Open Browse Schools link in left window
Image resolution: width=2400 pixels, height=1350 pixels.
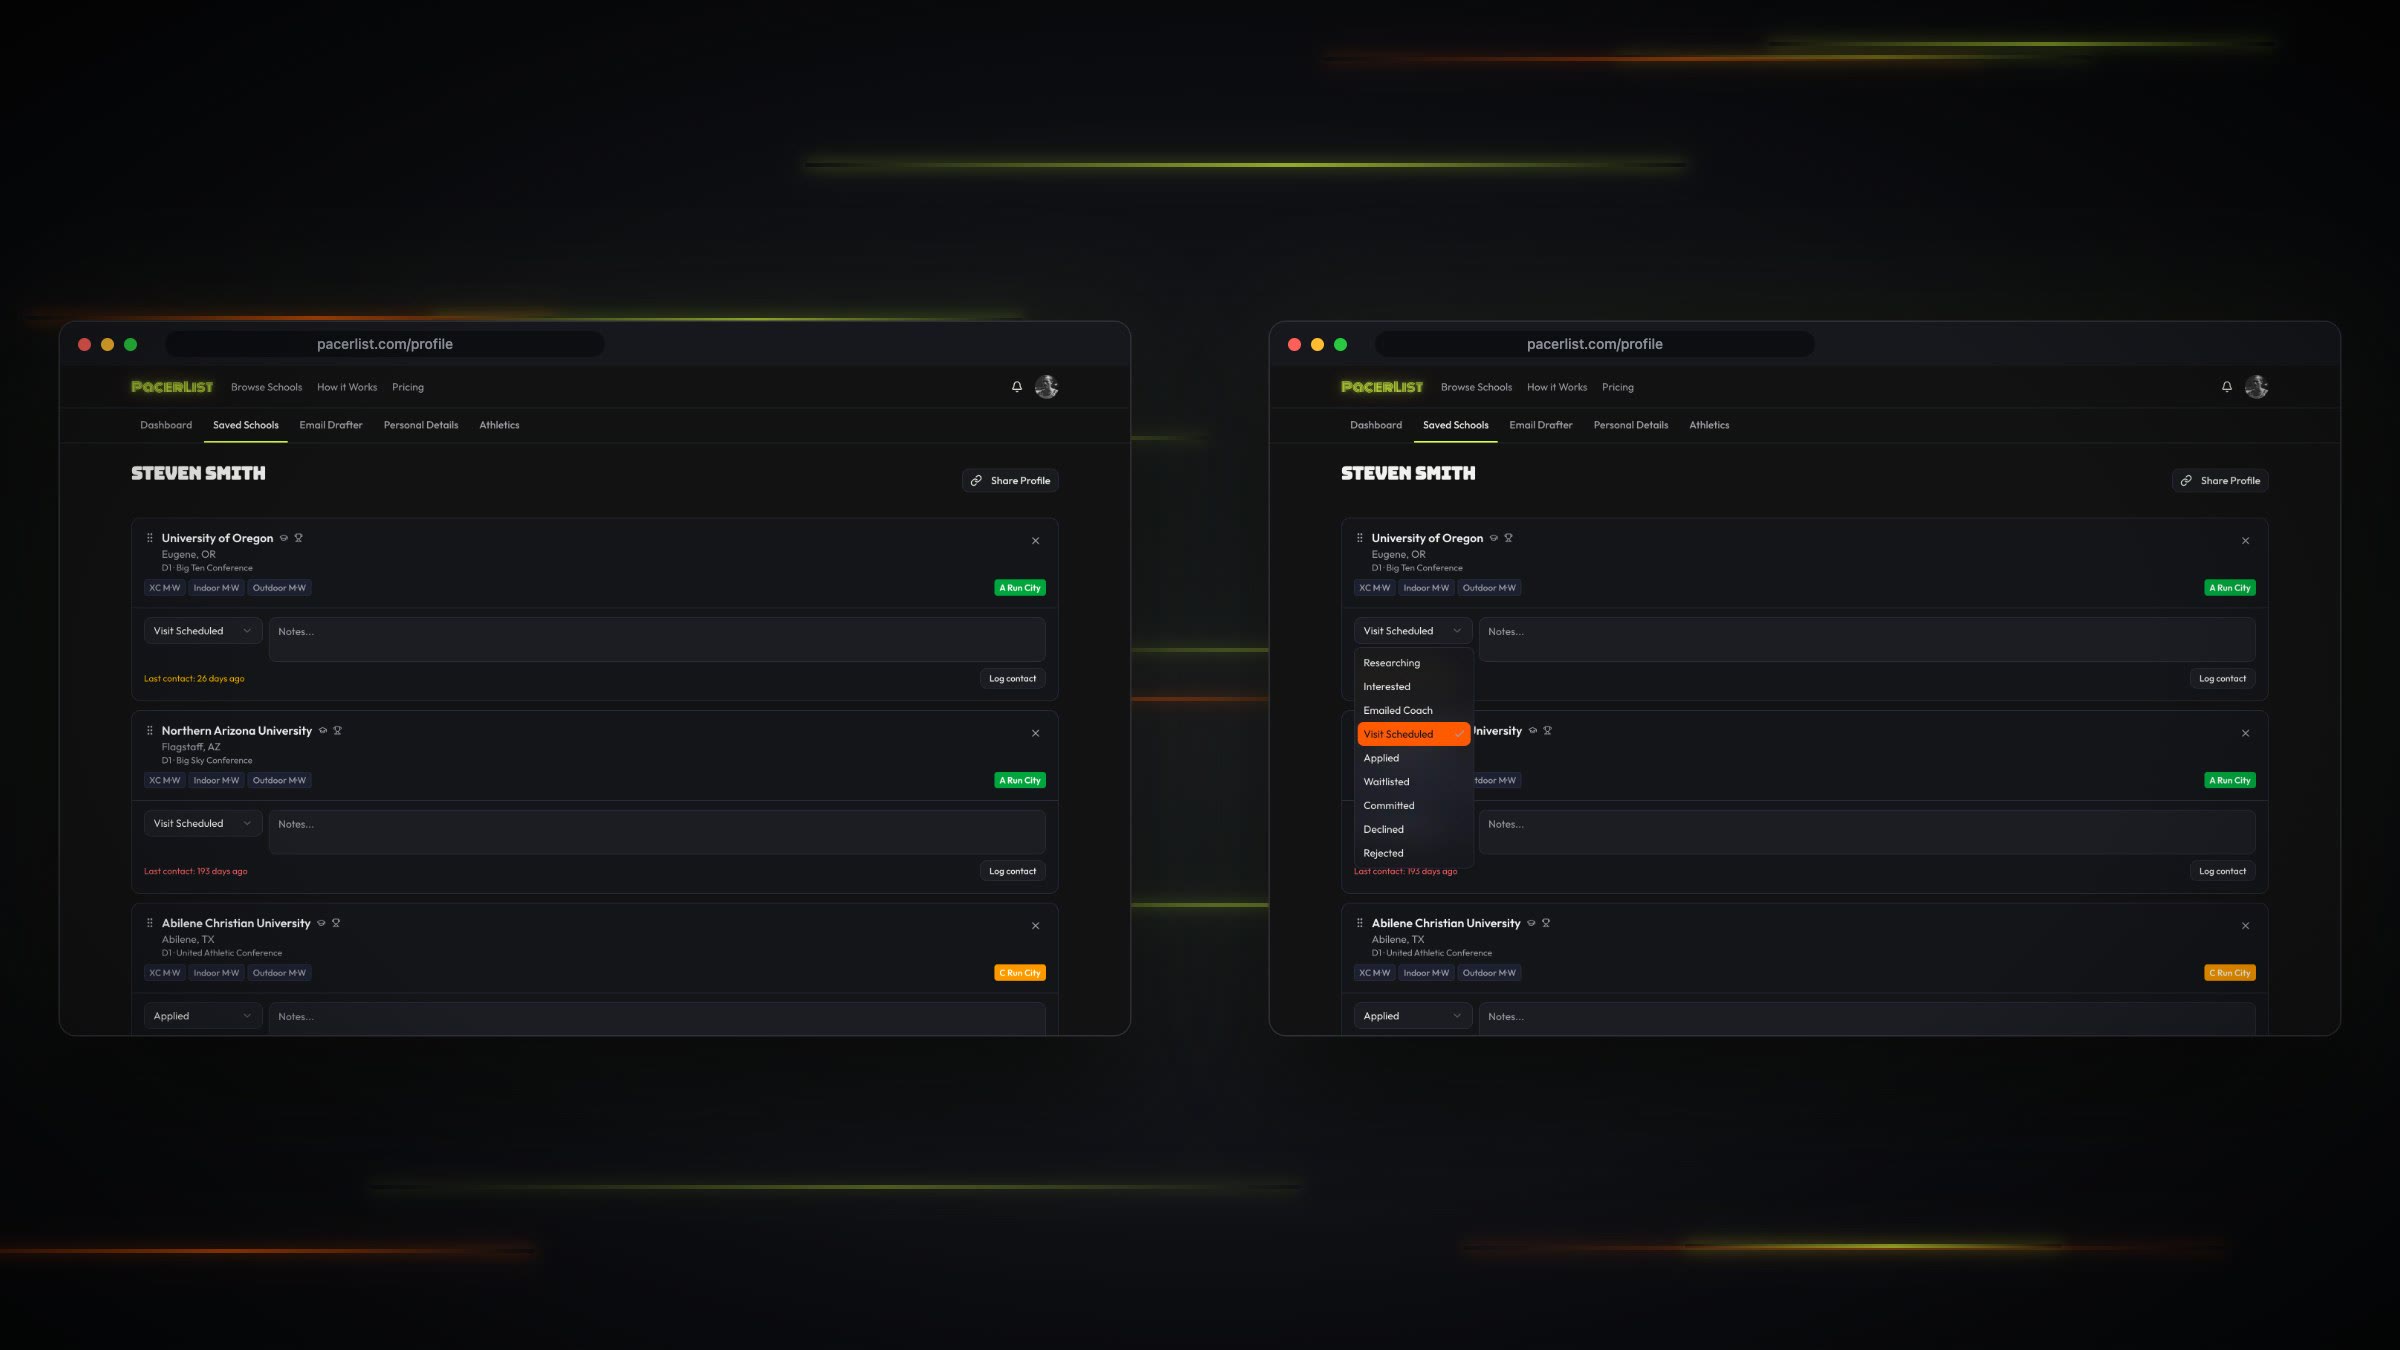[266, 387]
